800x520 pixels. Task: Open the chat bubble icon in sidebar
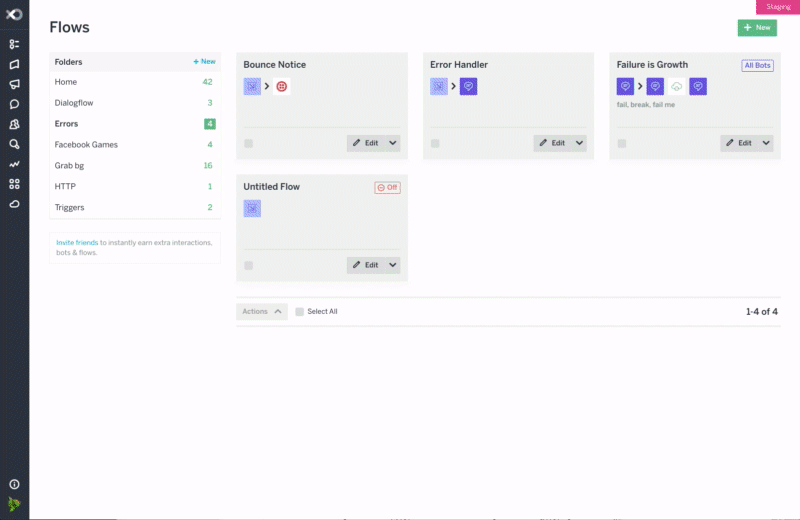point(14,104)
